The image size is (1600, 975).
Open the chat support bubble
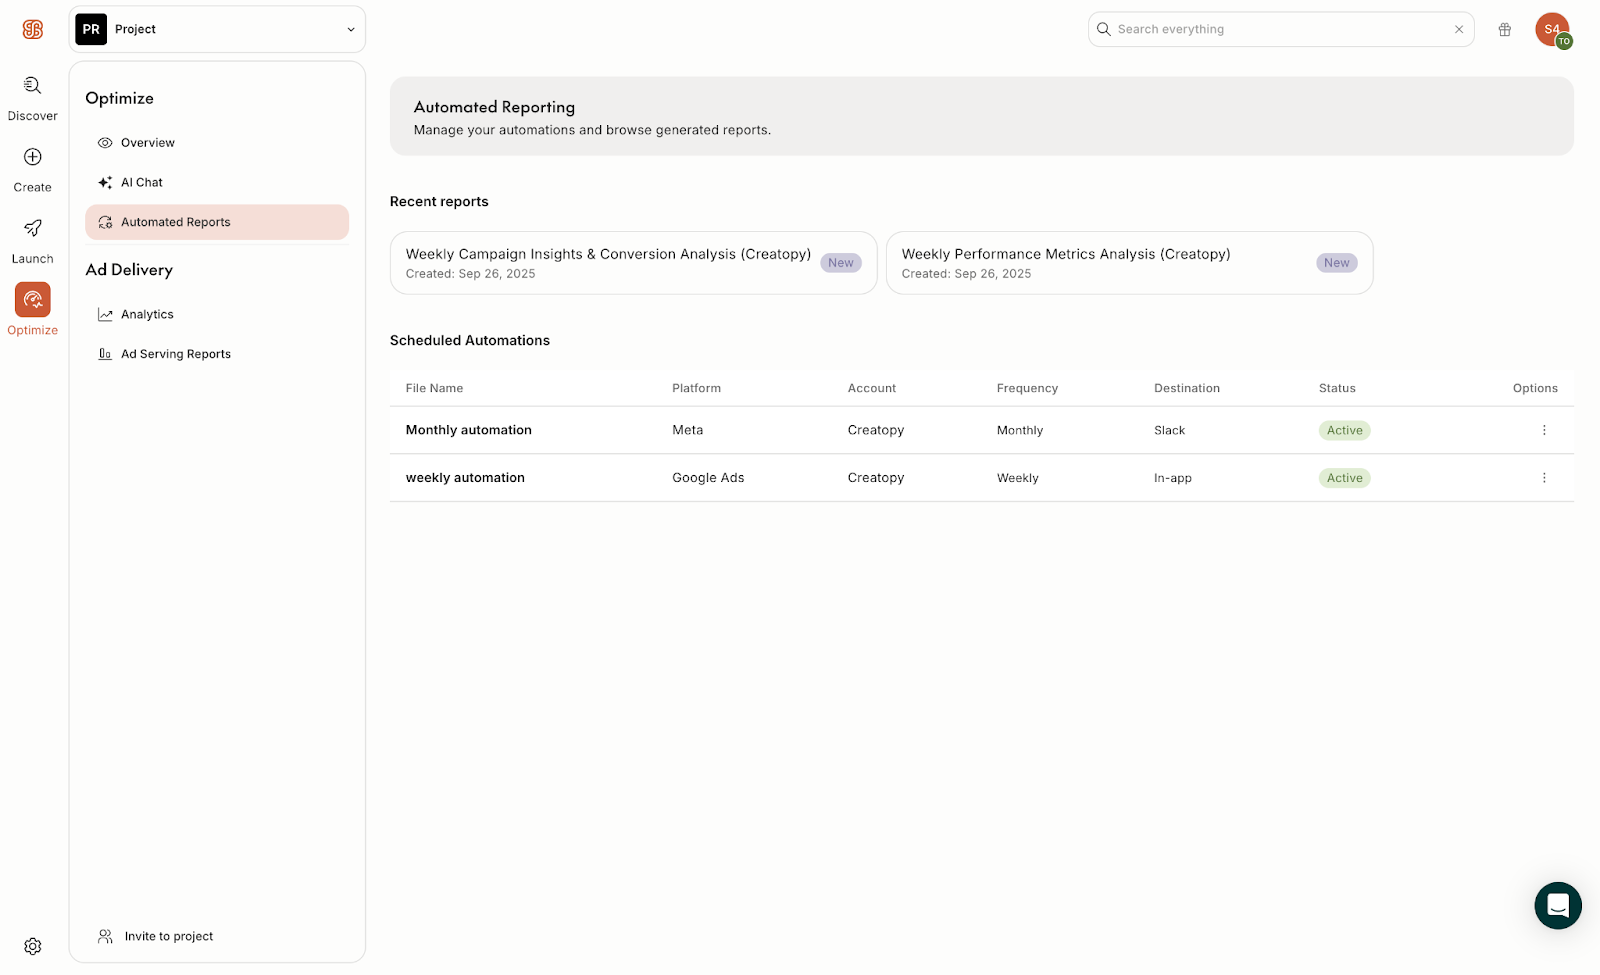(1557, 905)
